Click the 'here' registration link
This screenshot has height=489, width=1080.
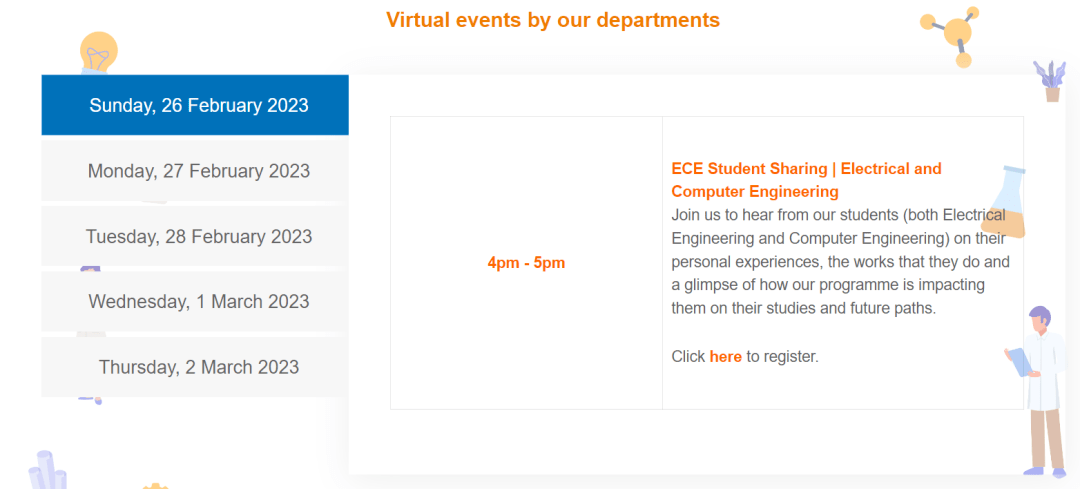coord(725,357)
